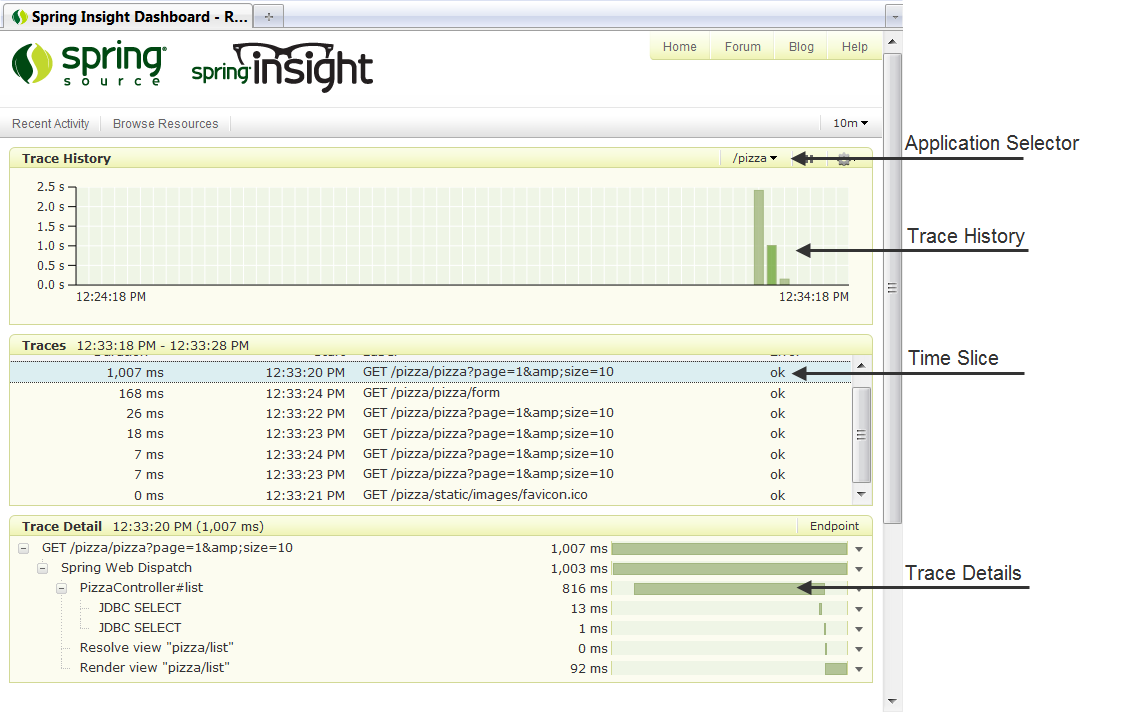Screen dimensions: 1135x712
Task: Click the Endpoint button in Trace Detail
Action: pos(834,526)
